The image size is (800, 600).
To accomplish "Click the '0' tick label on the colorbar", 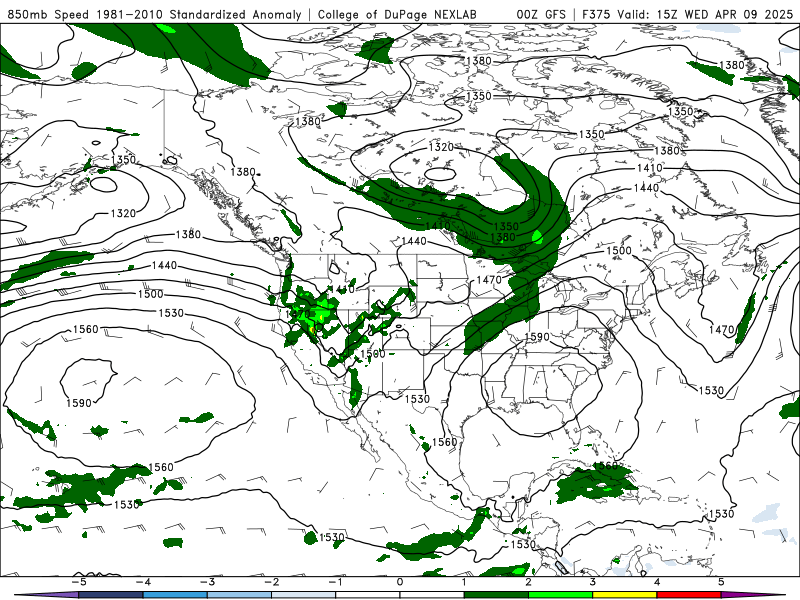I will [399, 582].
